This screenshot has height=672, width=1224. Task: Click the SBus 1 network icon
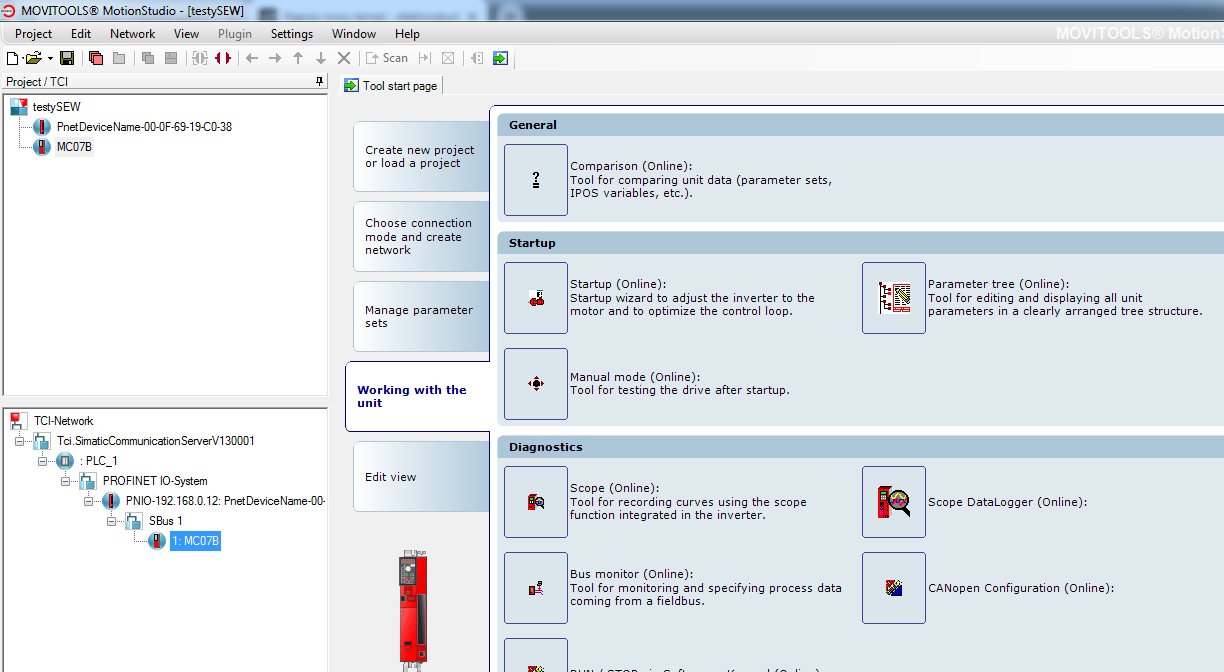point(134,521)
